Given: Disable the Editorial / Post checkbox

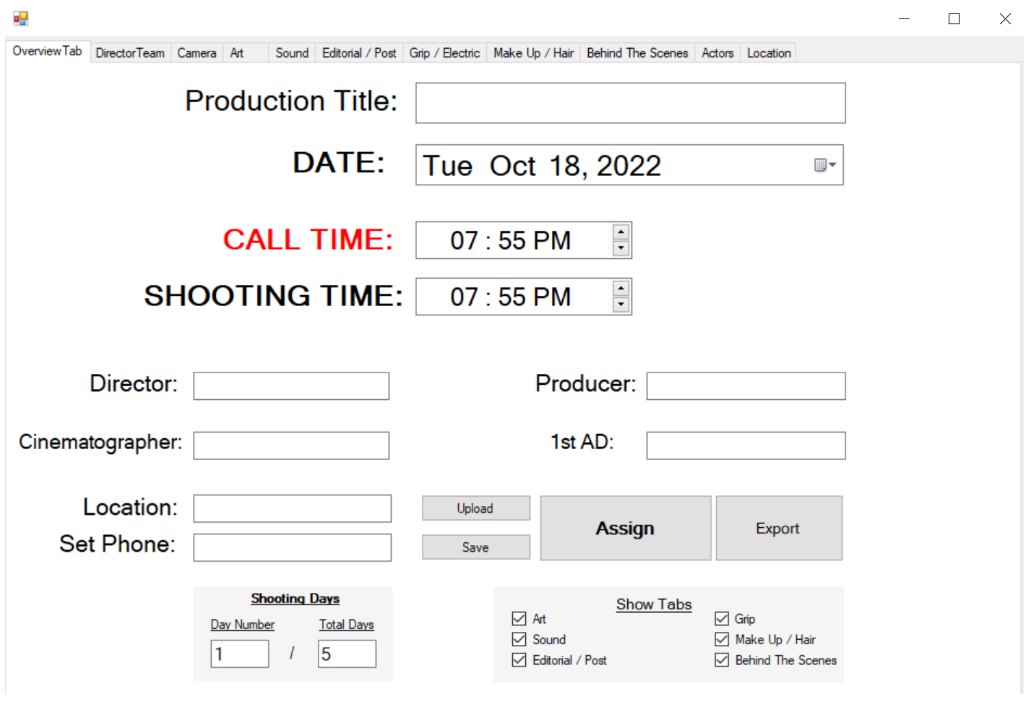Looking at the screenshot, I should coord(519,660).
